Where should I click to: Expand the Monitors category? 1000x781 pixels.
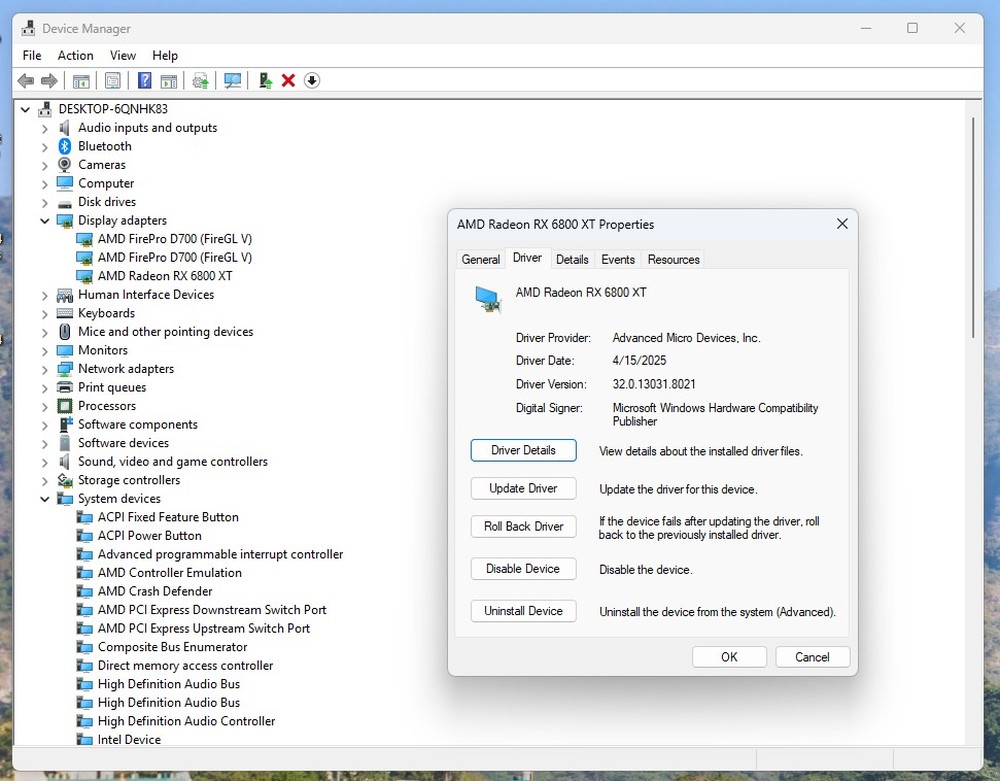(x=45, y=351)
